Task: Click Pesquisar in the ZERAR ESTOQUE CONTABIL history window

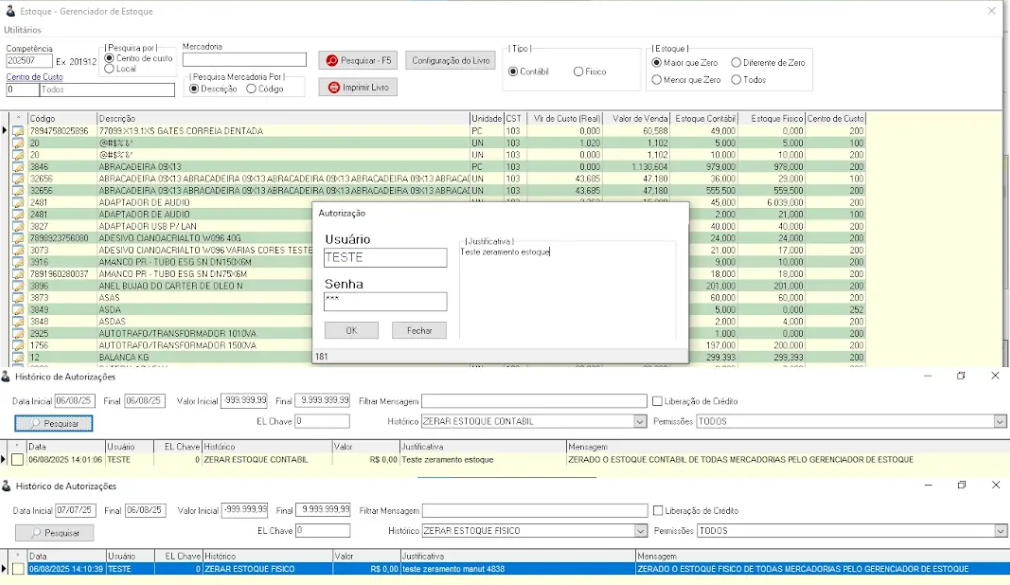Action: point(54,423)
